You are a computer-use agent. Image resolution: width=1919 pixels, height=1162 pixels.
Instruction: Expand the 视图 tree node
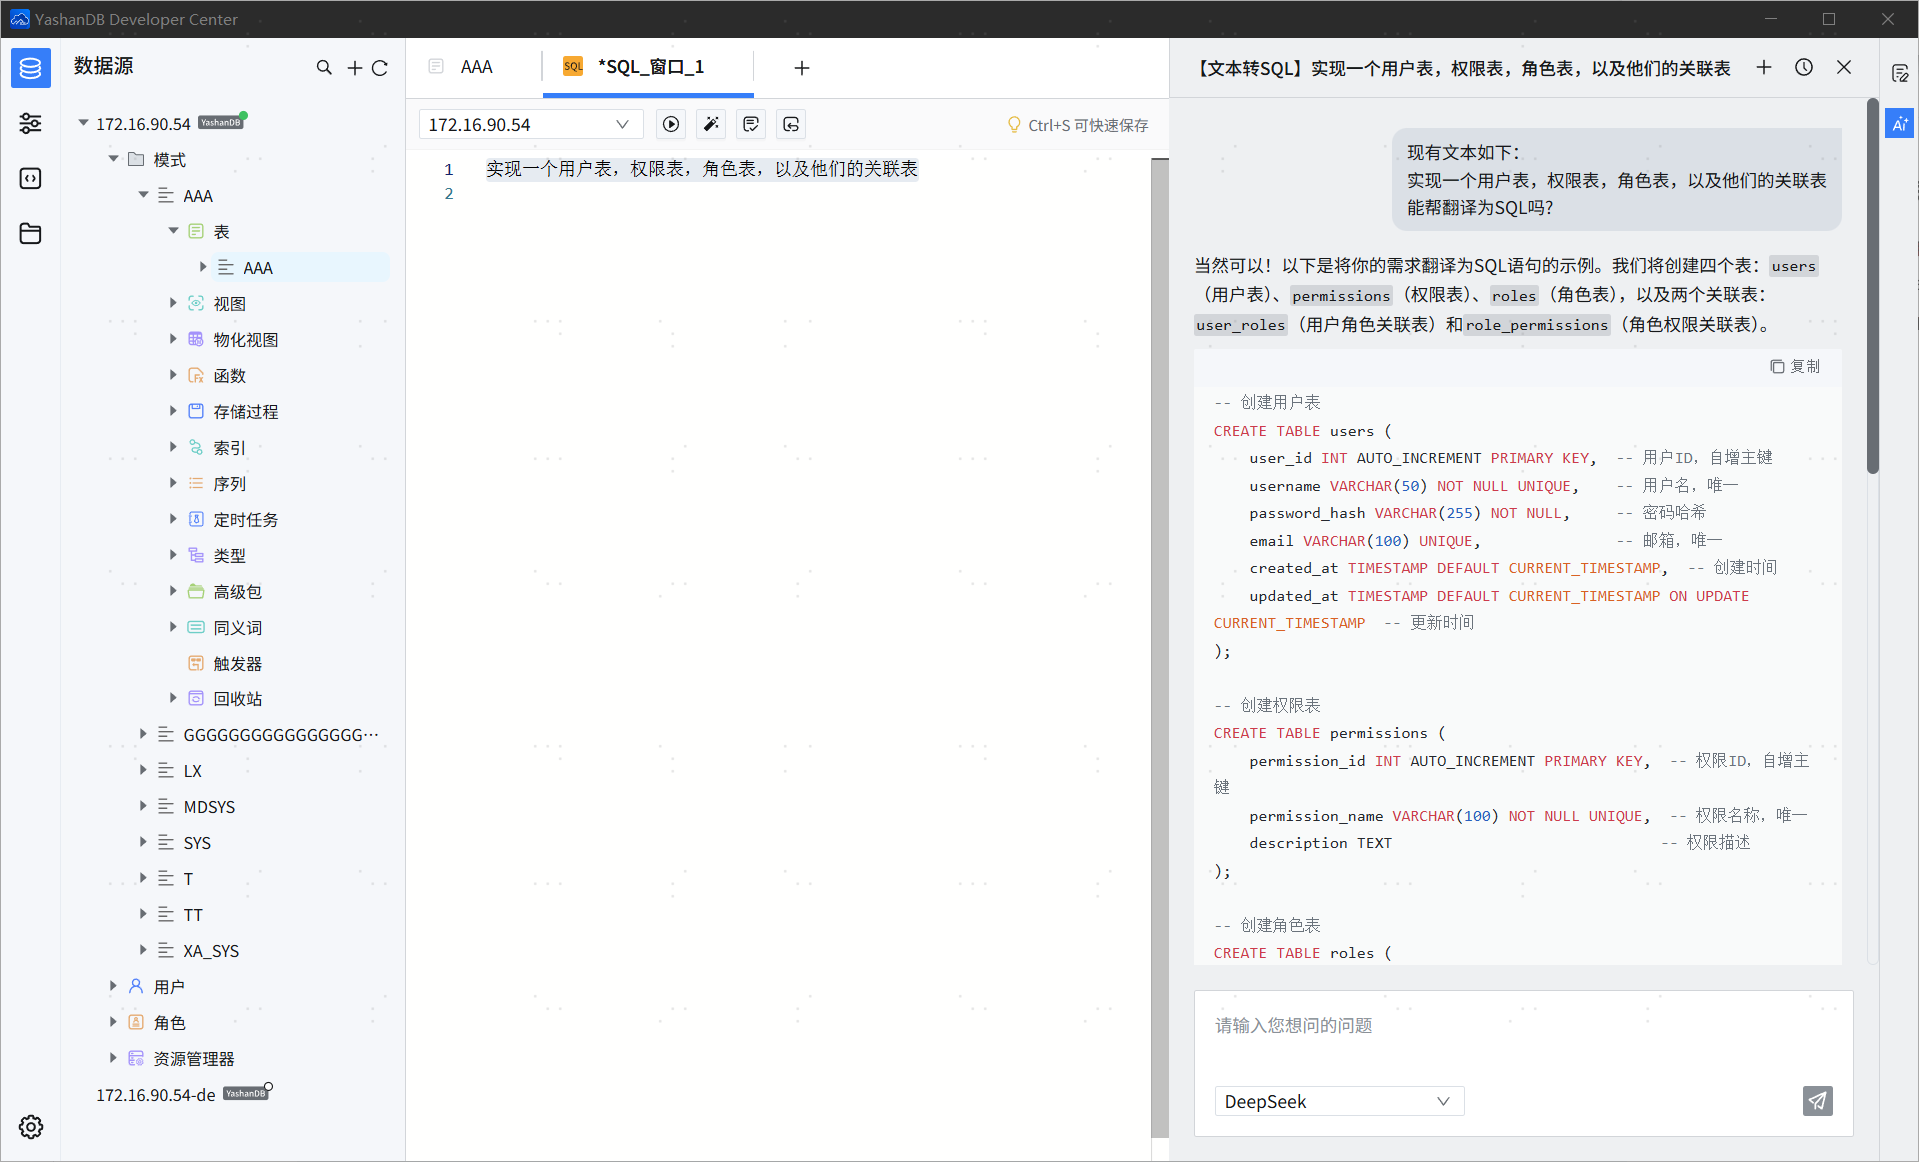(x=173, y=303)
